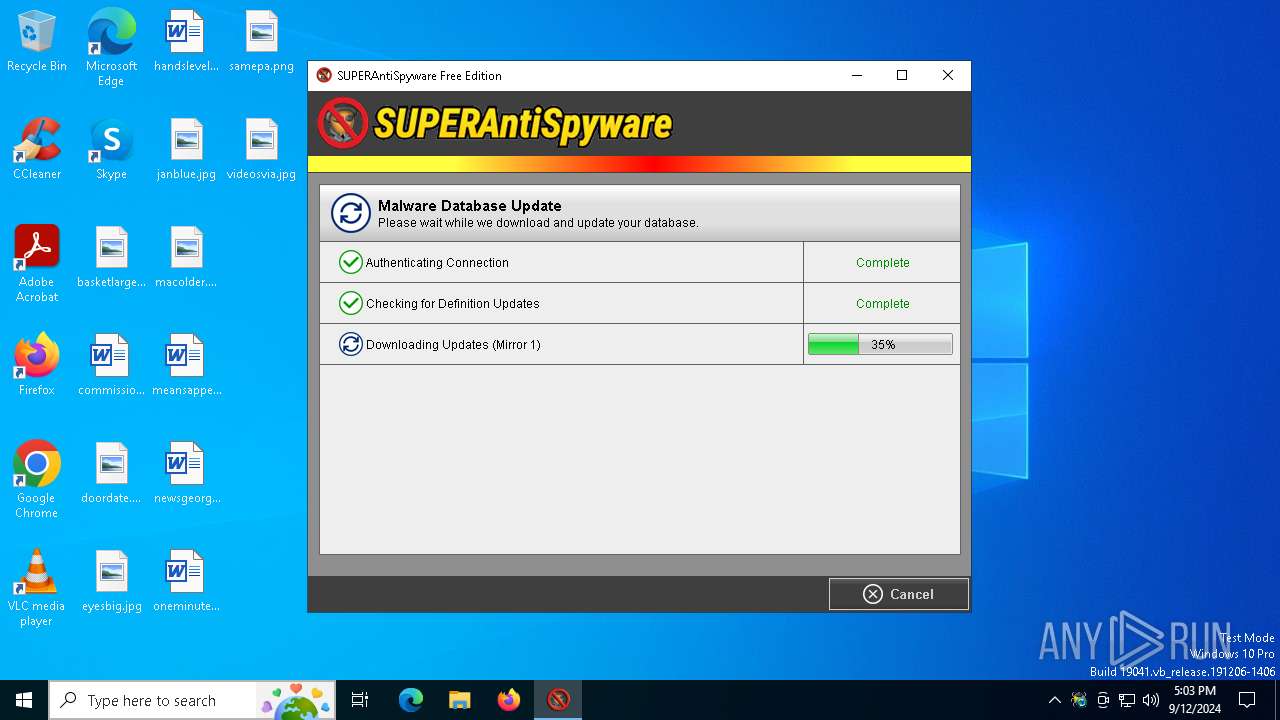Click Complete status for Authenticating Connection
Viewport: 1280px width, 720px height.
882,263
